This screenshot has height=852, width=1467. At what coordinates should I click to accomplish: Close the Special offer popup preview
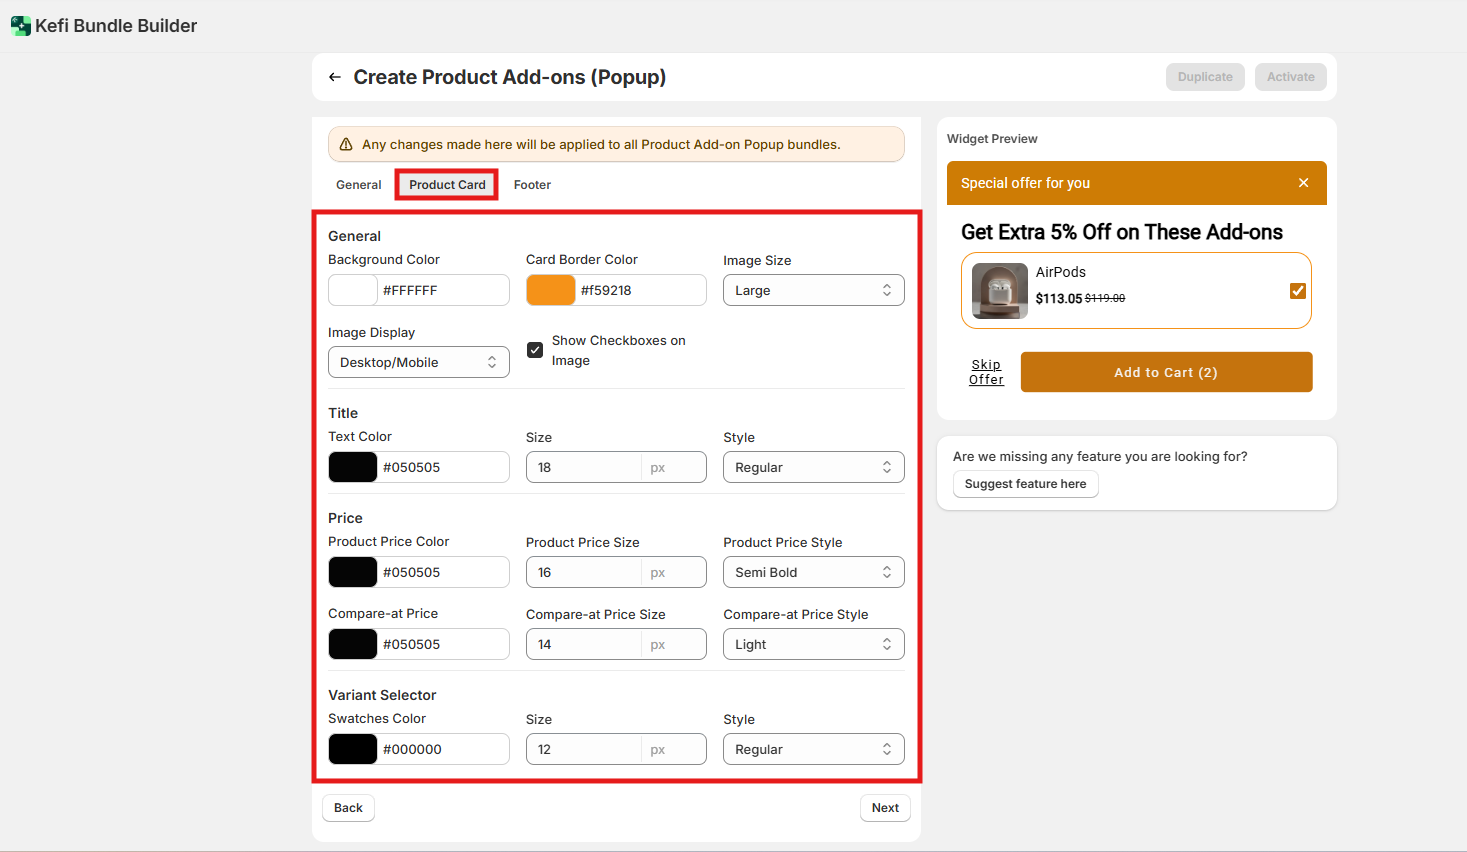click(x=1303, y=183)
